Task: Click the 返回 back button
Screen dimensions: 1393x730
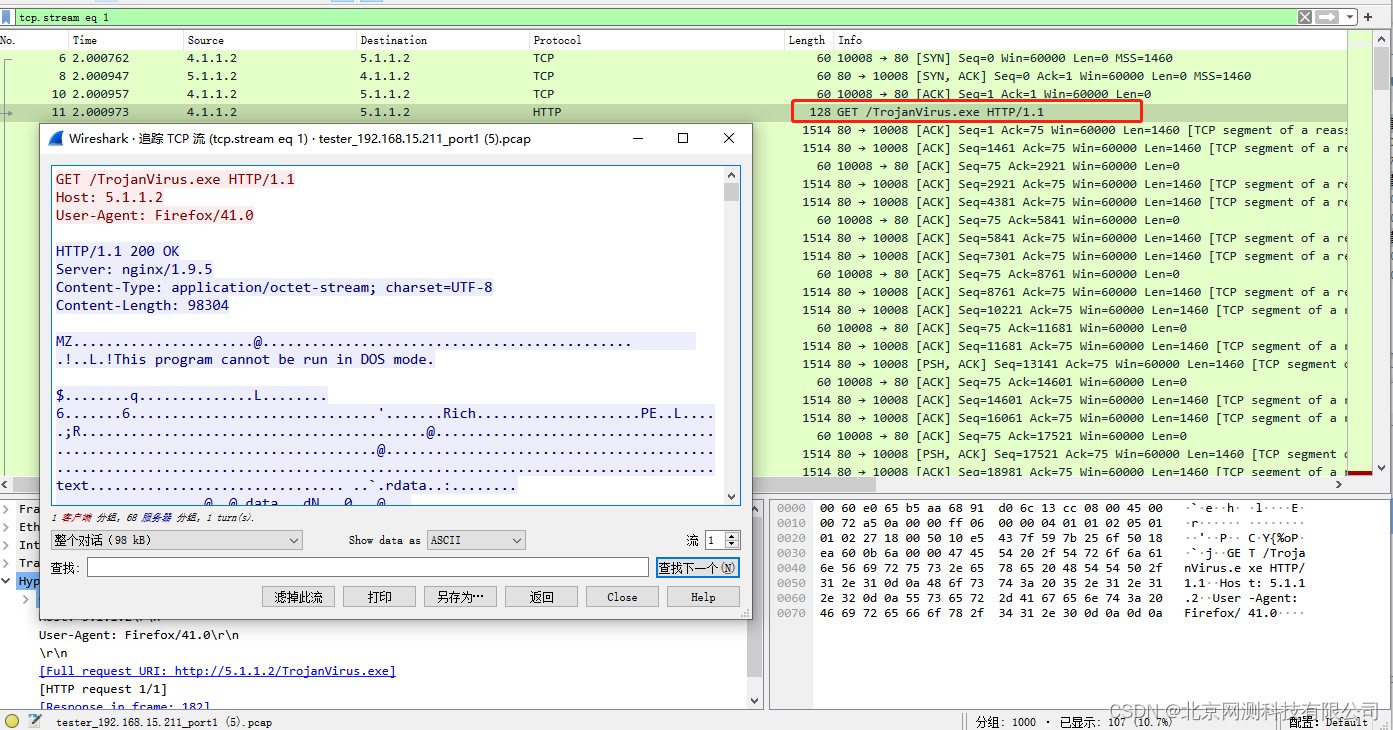Action: 541,597
